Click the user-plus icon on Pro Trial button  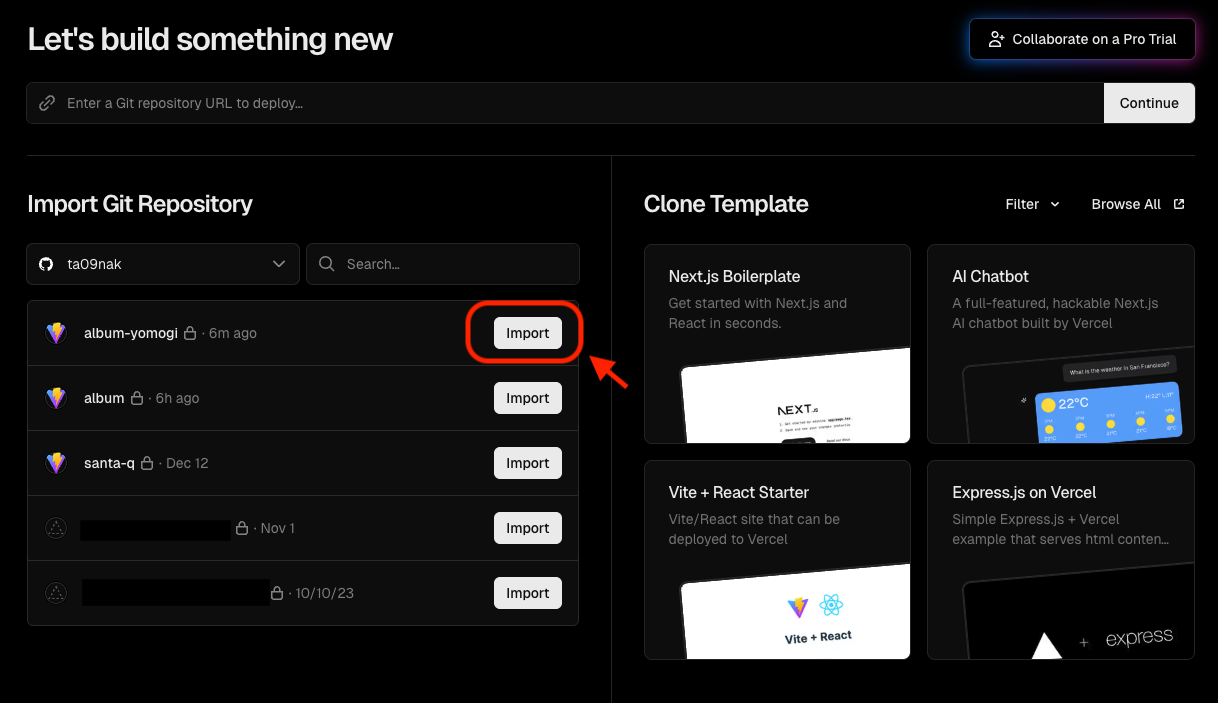[x=996, y=39]
